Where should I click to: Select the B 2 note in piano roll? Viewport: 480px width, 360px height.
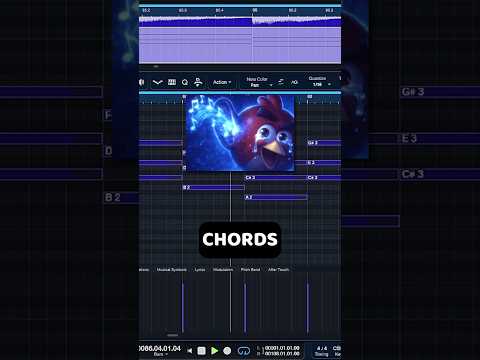(213, 188)
